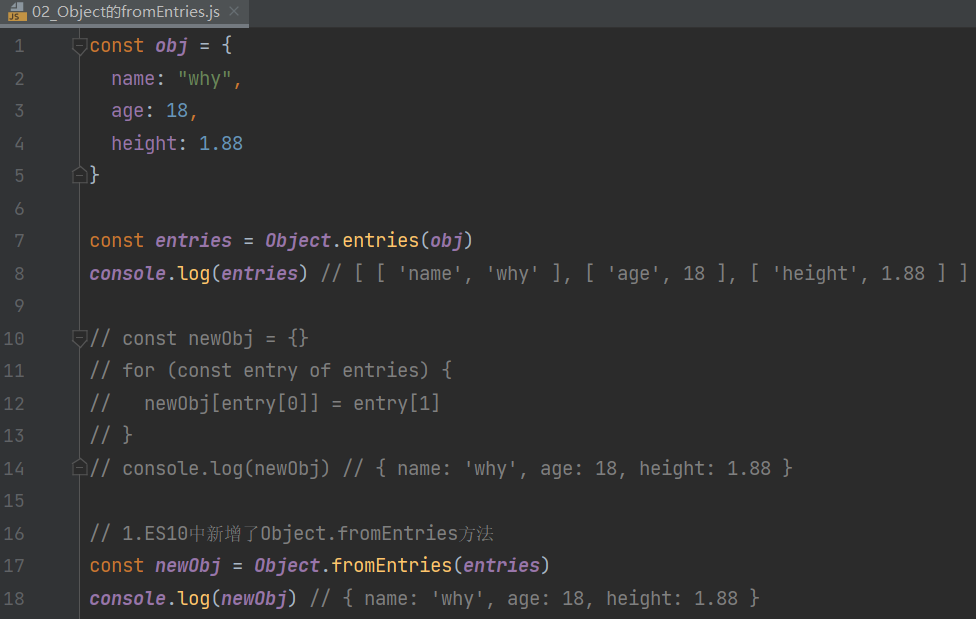Click the newObj declaration on line 17

pos(188,565)
